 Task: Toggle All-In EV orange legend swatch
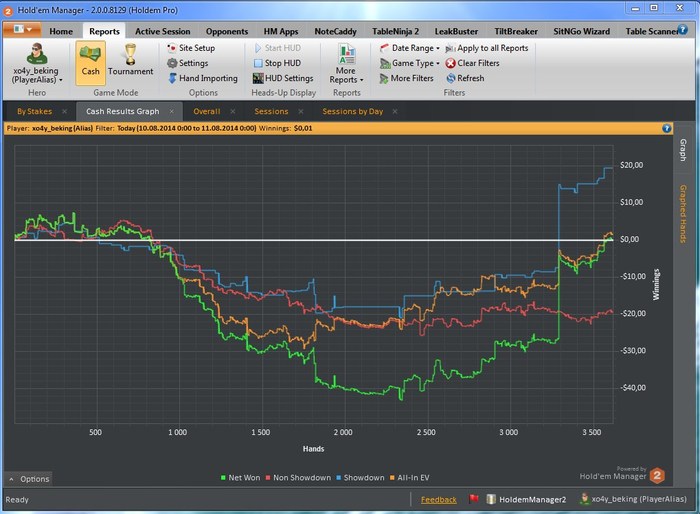click(x=392, y=478)
